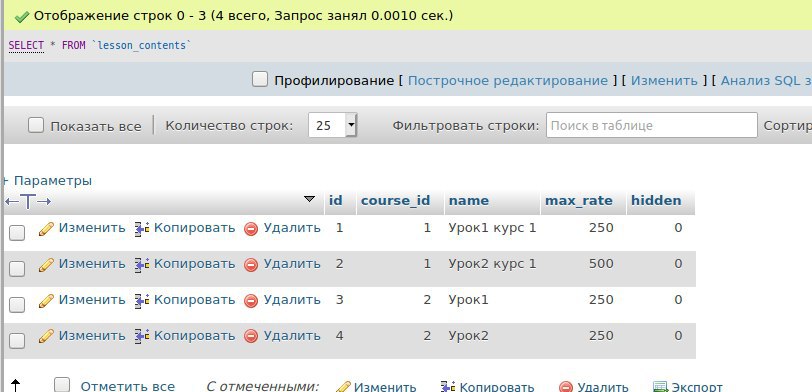Sort by the id column header
The height and width of the screenshot is (392, 812).
pyautogui.click(x=336, y=200)
